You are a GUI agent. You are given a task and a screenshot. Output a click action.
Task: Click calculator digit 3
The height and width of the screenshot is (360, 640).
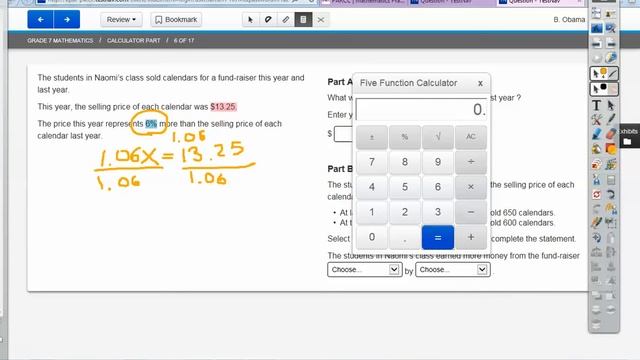(x=438, y=212)
